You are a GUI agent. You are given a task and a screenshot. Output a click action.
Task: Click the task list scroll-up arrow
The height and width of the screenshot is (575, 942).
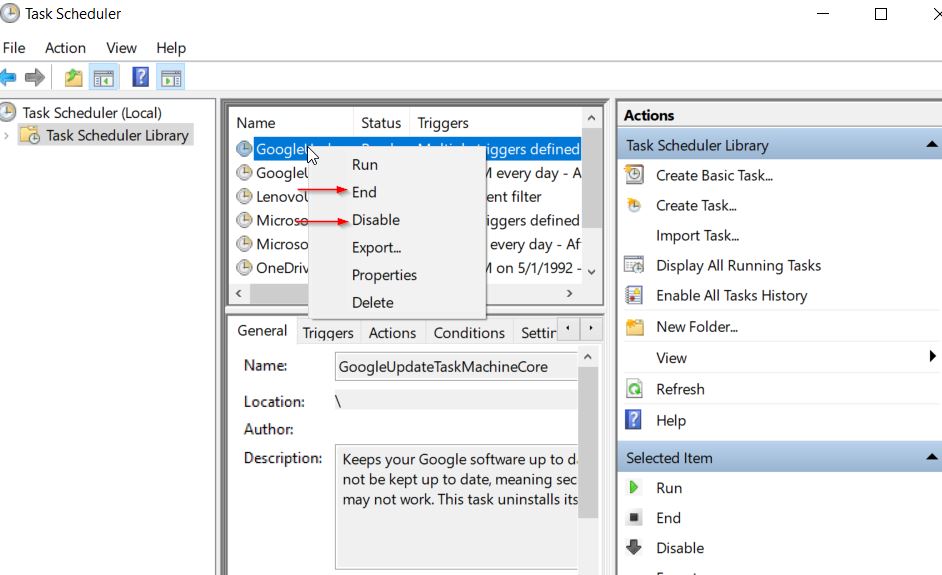click(591, 118)
